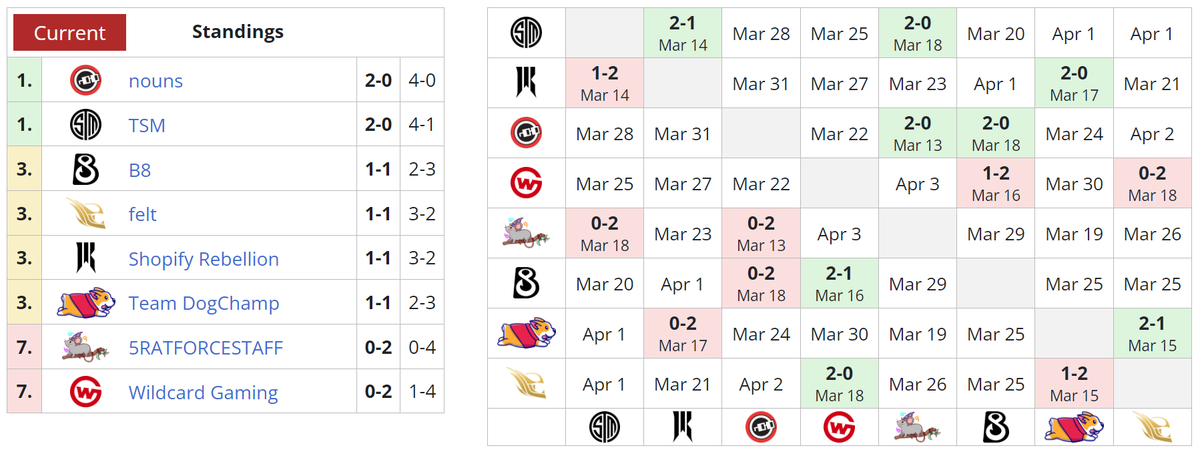Click the 2-1 Mar 14 result cell
Image resolution: width=1200 pixels, height=452 pixels.
pyautogui.click(x=683, y=33)
